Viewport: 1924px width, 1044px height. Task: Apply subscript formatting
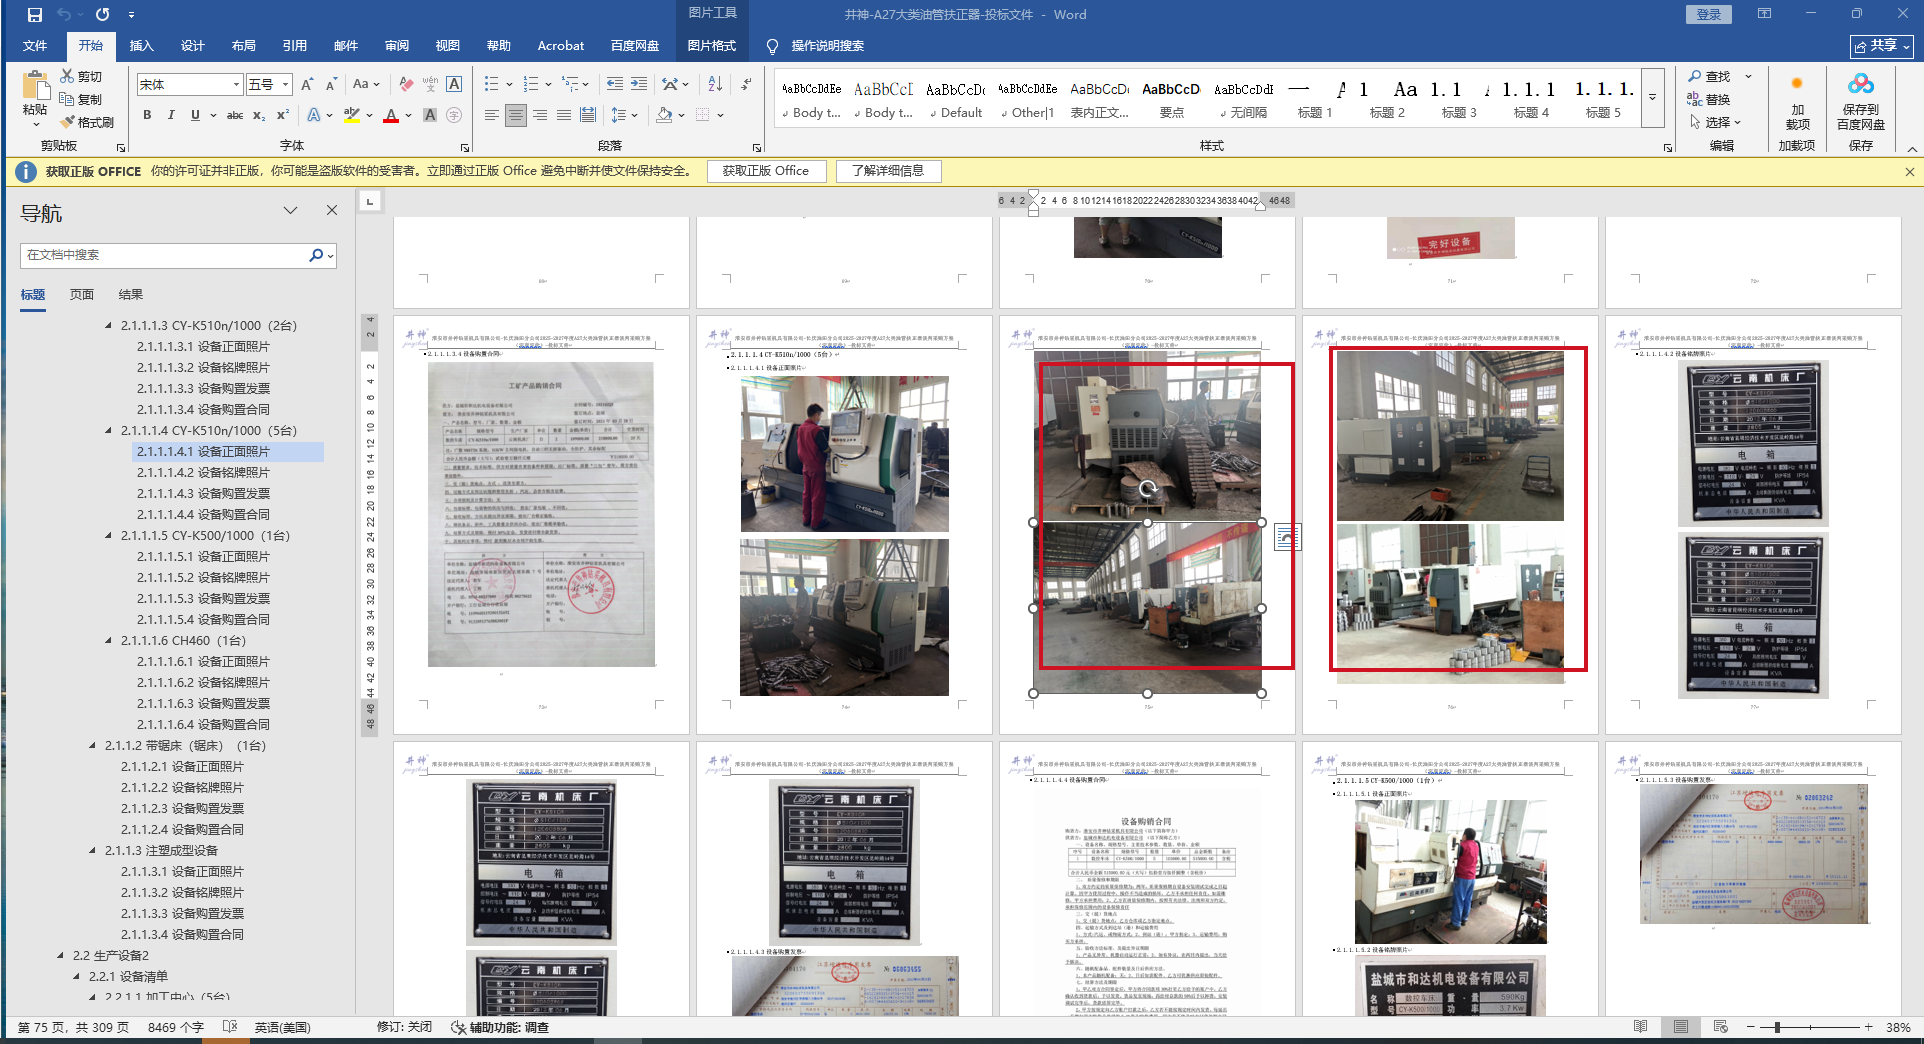259,116
